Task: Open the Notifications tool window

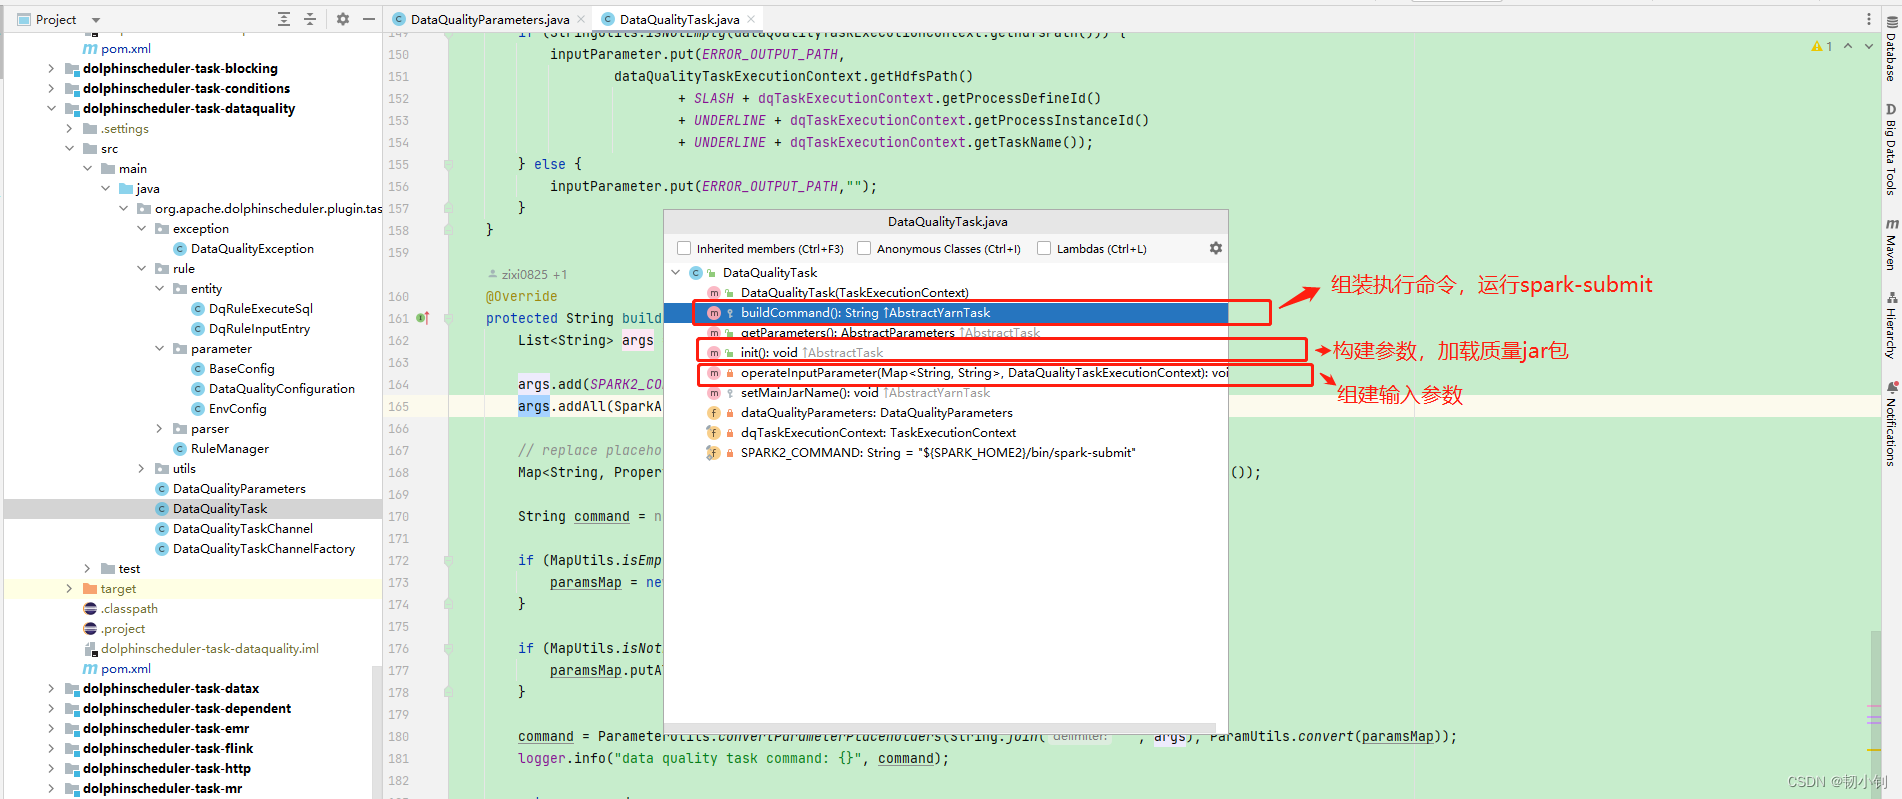Action: pyautogui.click(x=1891, y=423)
